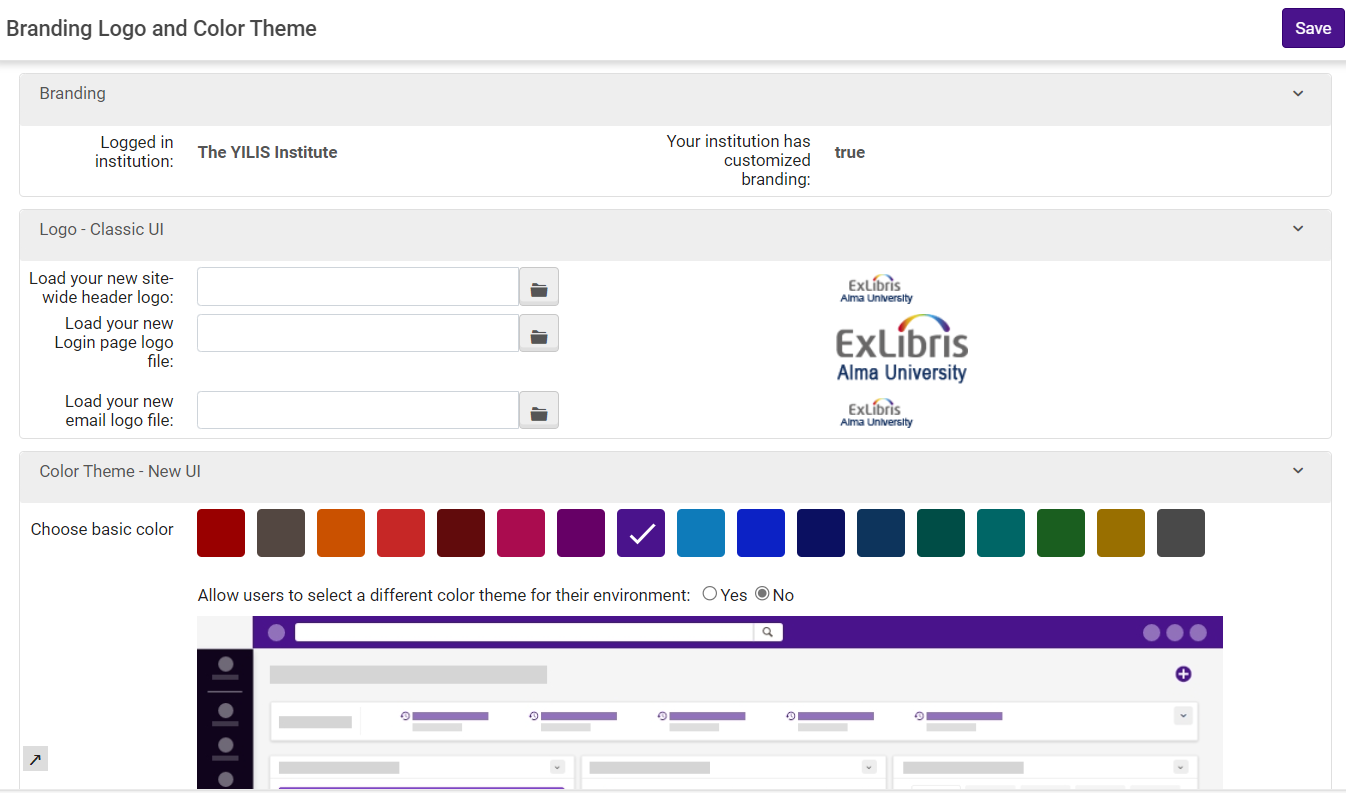Choose the orange basic color

tap(341, 533)
